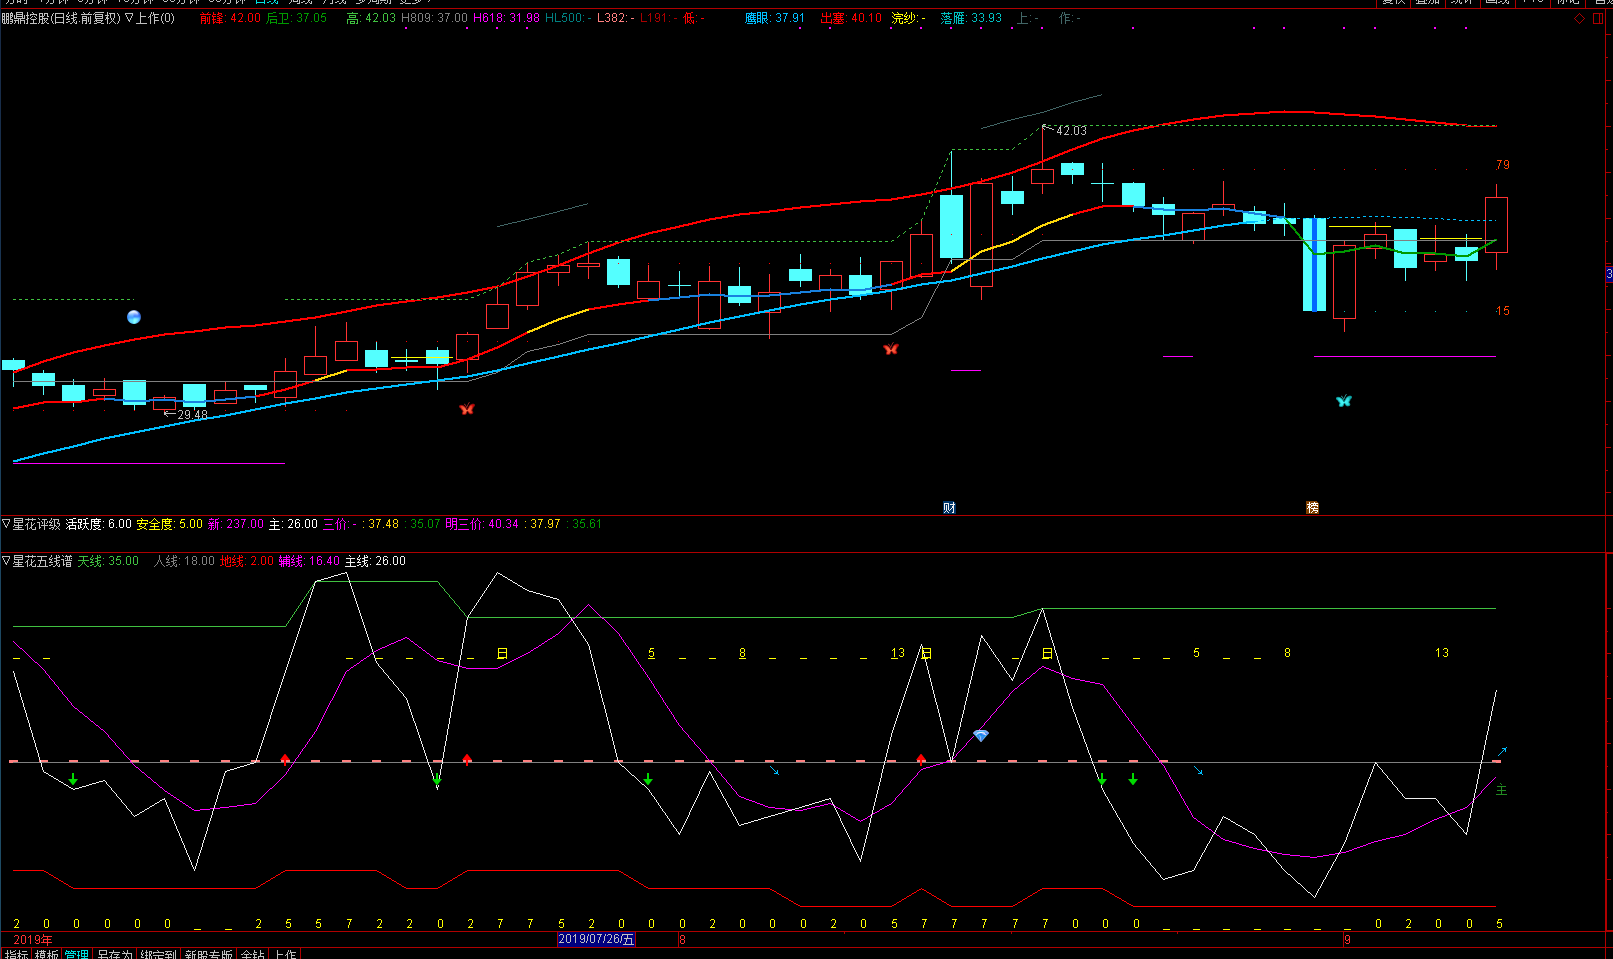The height and width of the screenshot is (959, 1613).
Task: Select the 管理 tab at the bottom
Action: (77, 954)
